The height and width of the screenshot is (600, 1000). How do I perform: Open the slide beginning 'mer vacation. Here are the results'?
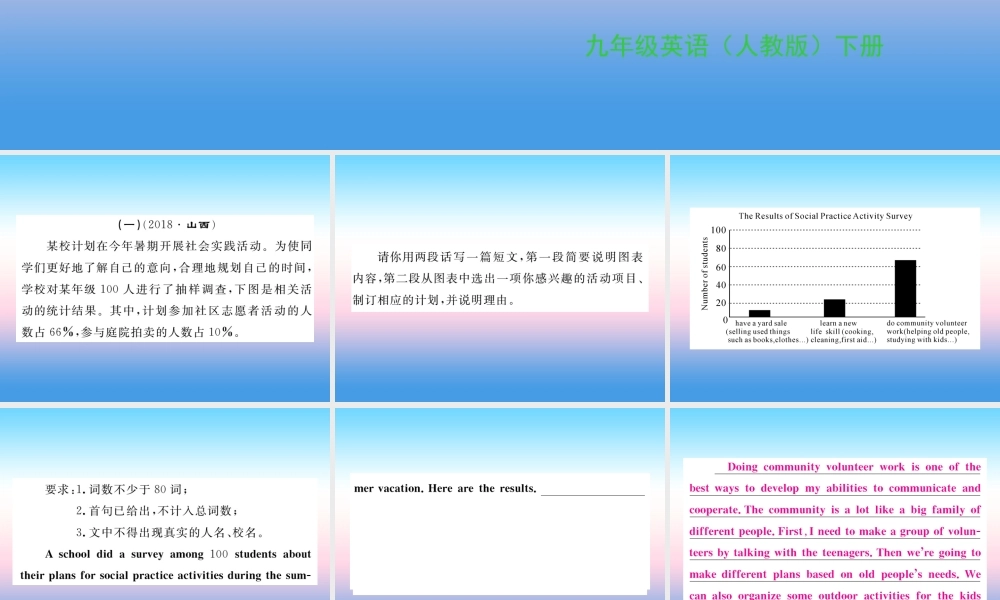coord(499,504)
